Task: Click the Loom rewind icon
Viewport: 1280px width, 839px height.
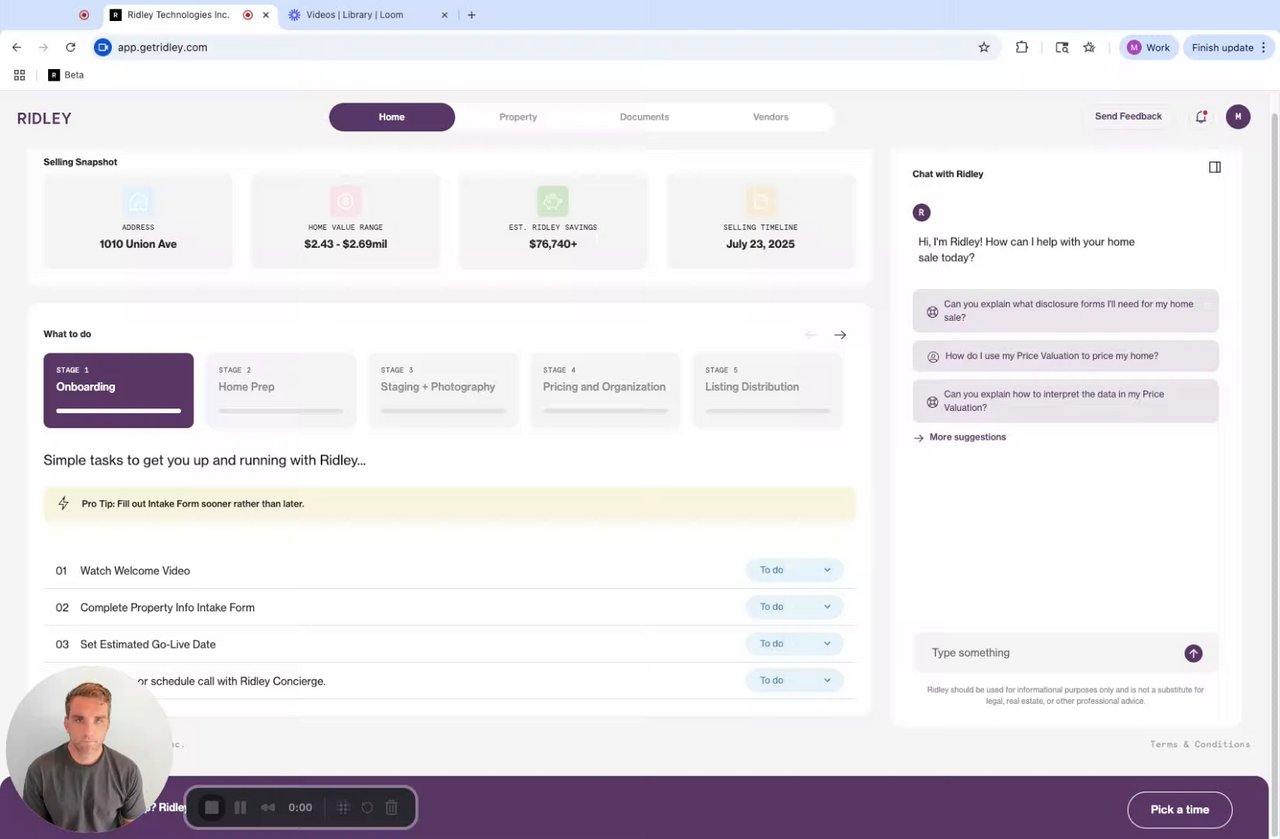Action: [x=268, y=807]
